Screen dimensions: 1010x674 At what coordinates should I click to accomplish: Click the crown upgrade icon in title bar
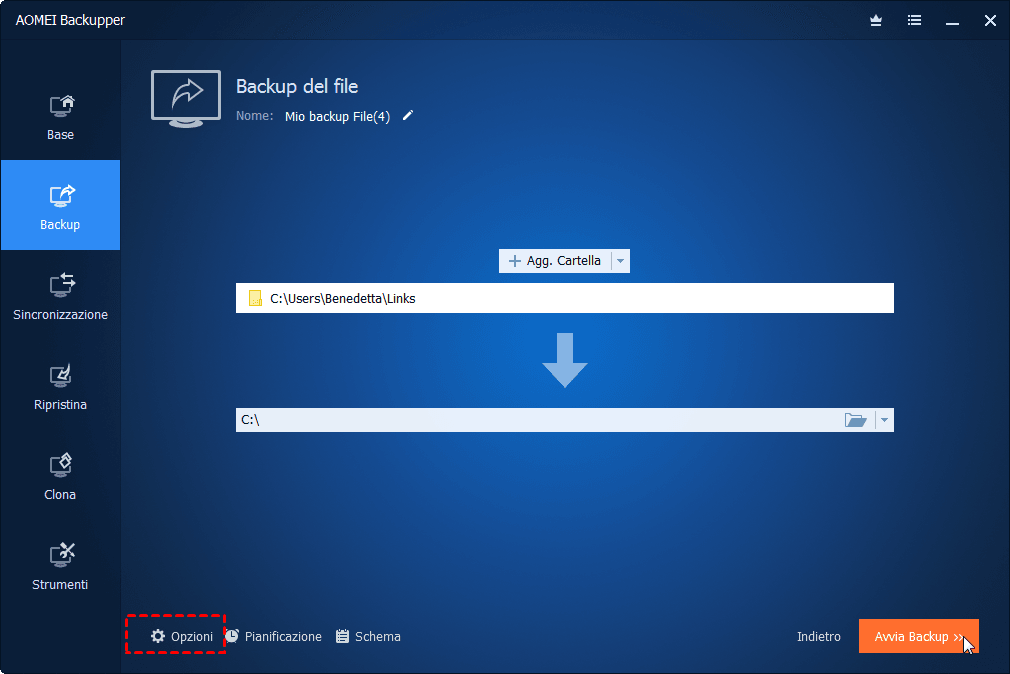pos(876,21)
